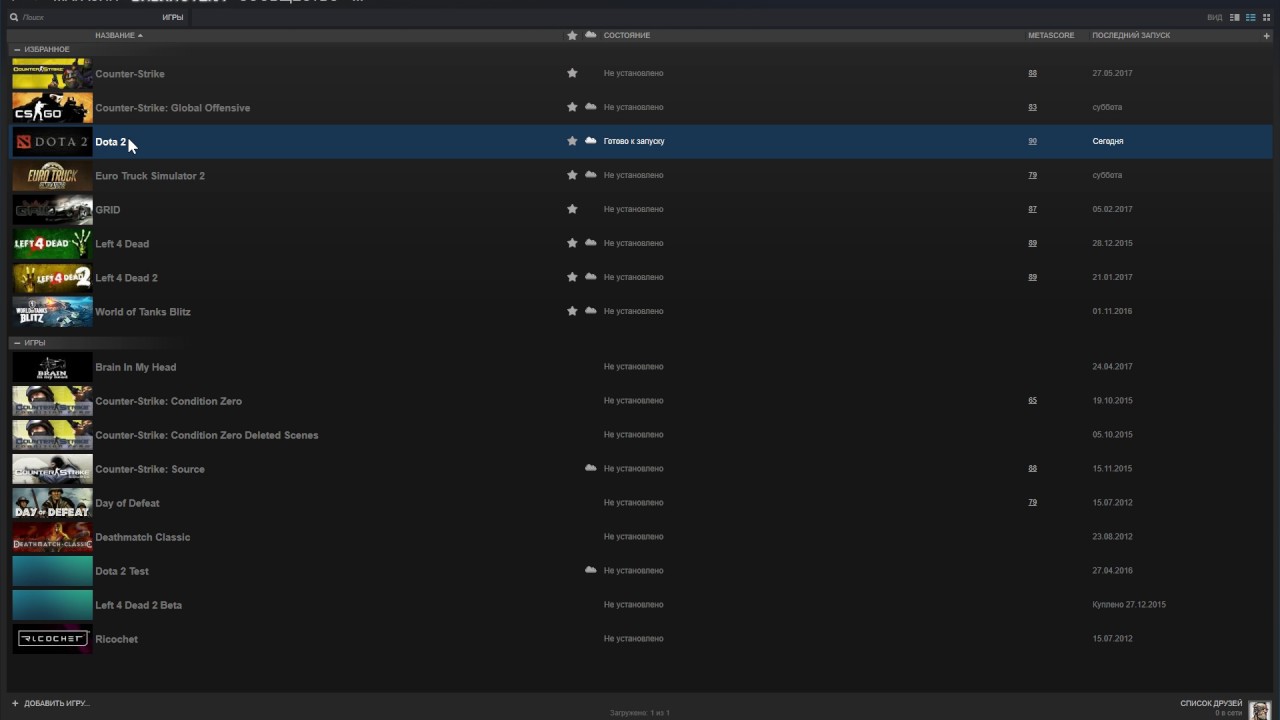Toggle favorite star for GRID

(572, 209)
